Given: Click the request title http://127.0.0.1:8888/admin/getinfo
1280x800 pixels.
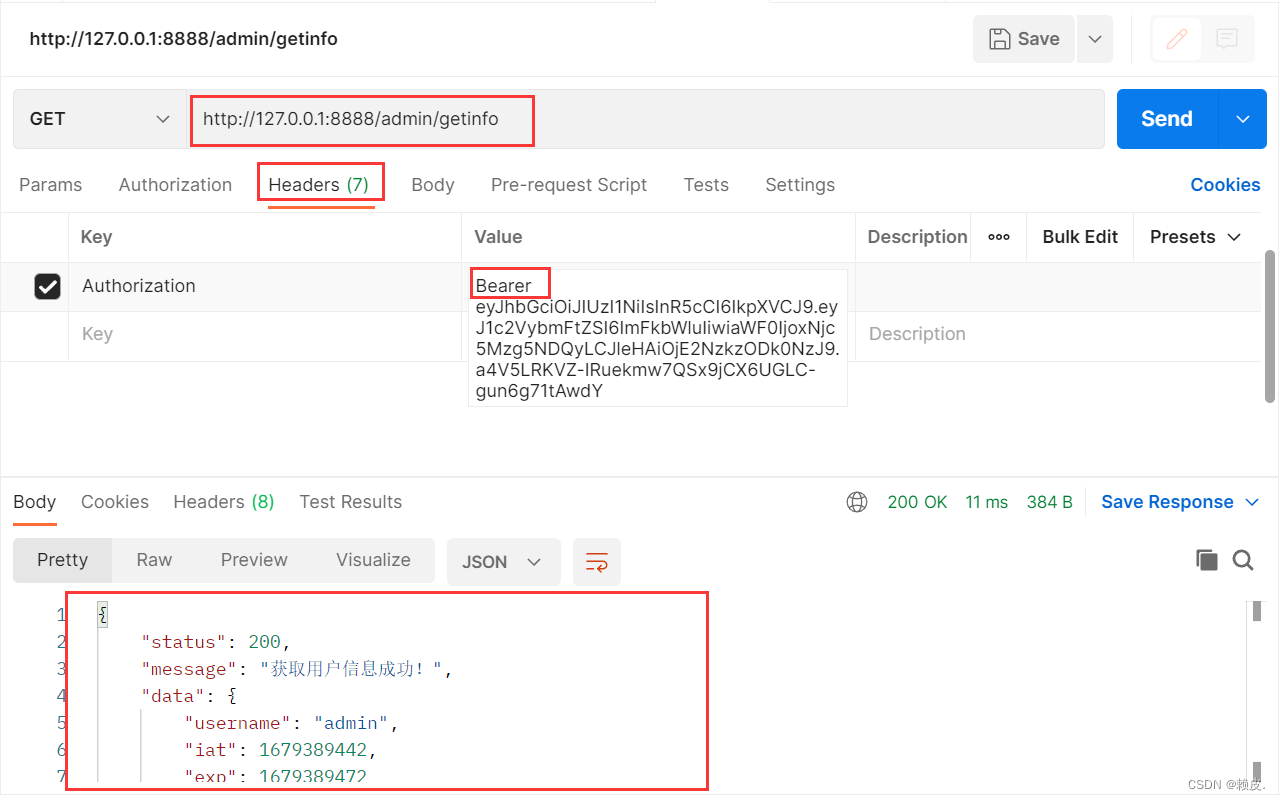Looking at the screenshot, I should [x=184, y=39].
